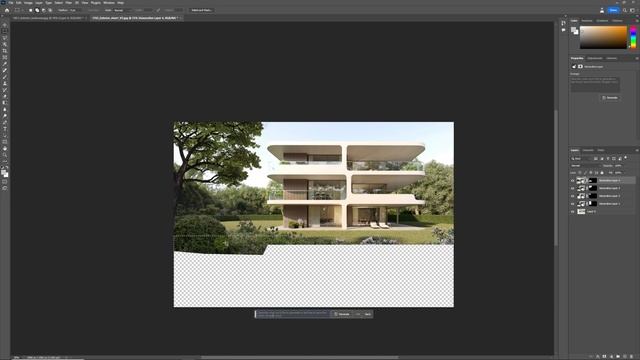640x360 pixels.
Task: Click the Add to selection icon
Action: click(37, 10)
